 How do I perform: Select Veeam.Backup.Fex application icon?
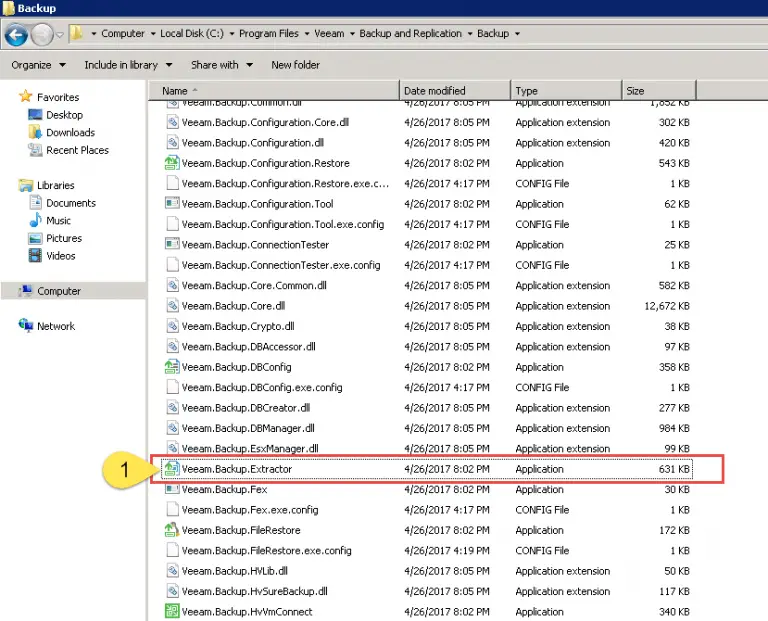[x=172, y=489]
